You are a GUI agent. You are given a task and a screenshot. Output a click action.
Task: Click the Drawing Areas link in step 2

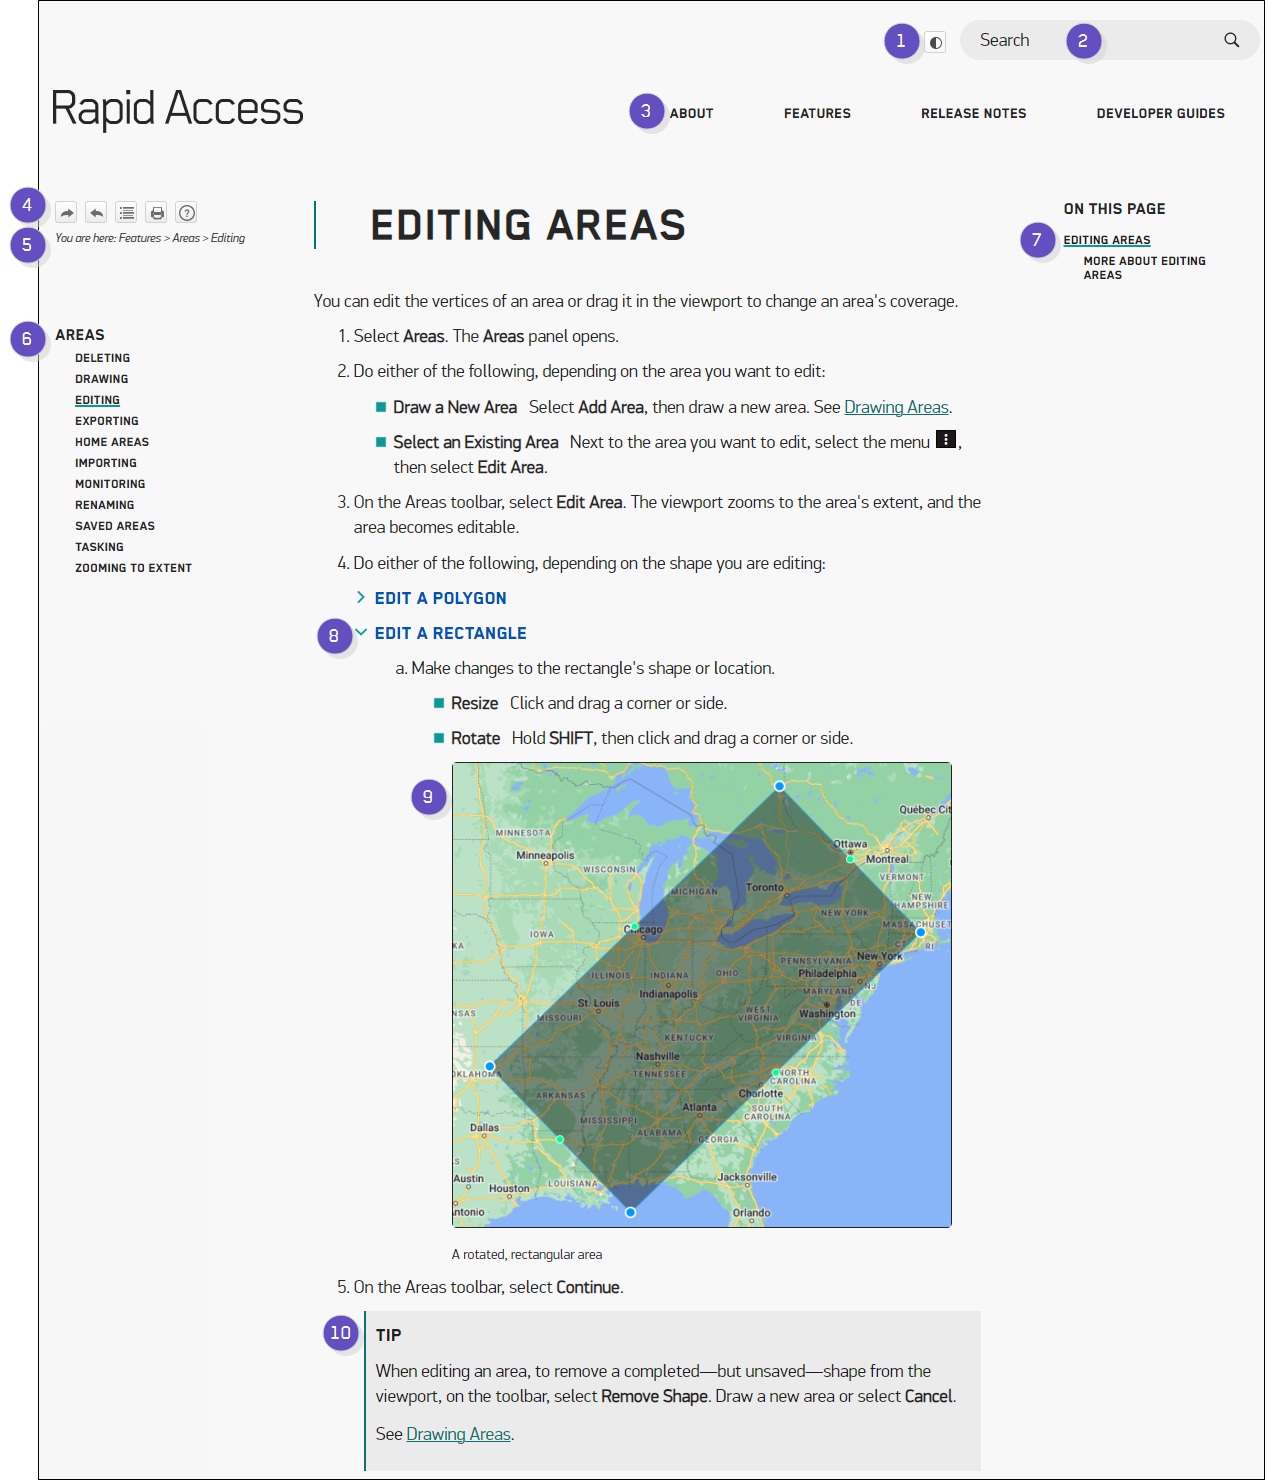[896, 407]
